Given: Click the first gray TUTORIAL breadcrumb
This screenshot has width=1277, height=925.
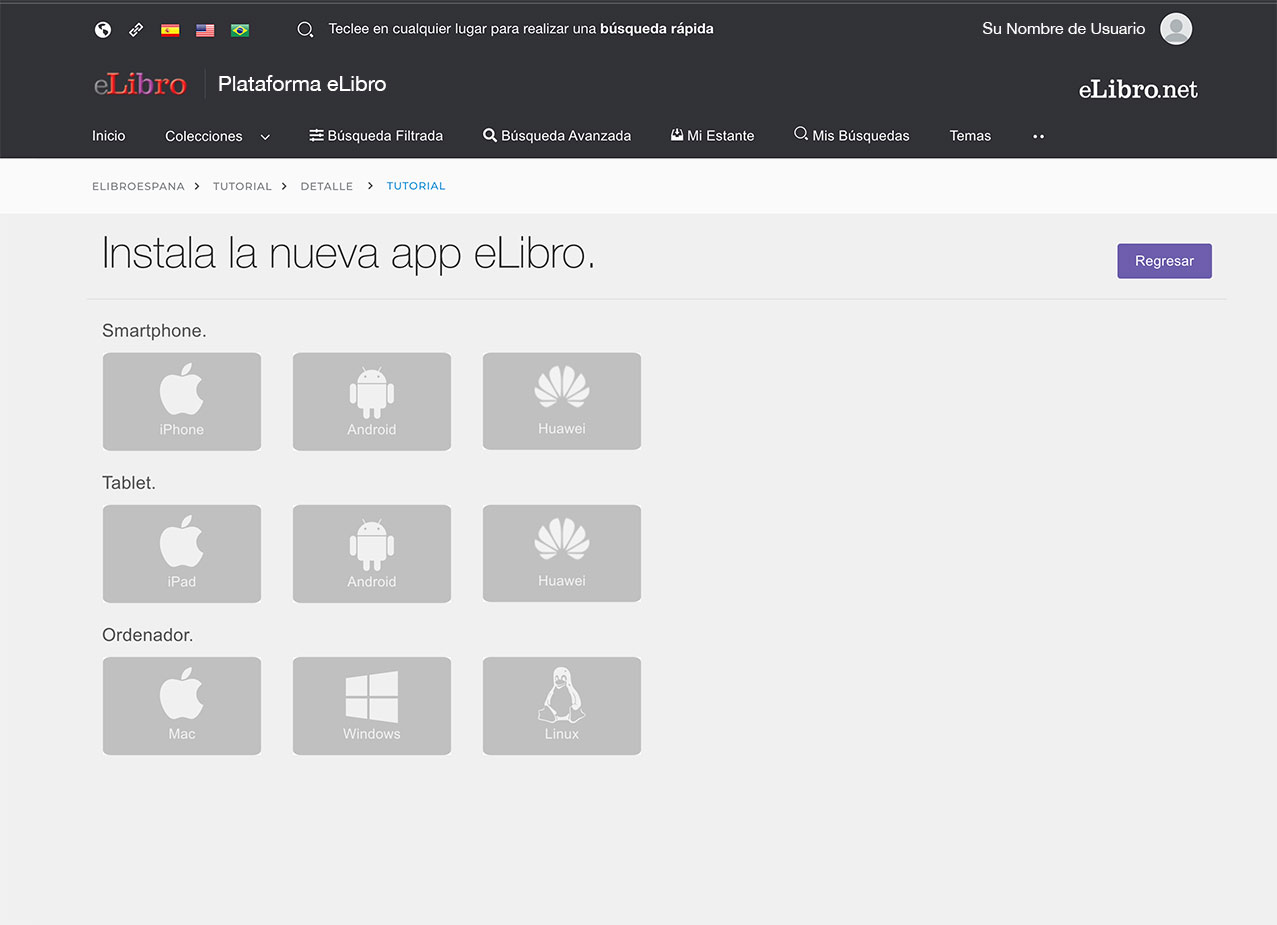Looking at the screenshot, I should pyautogui.click(x=242, y=186).
